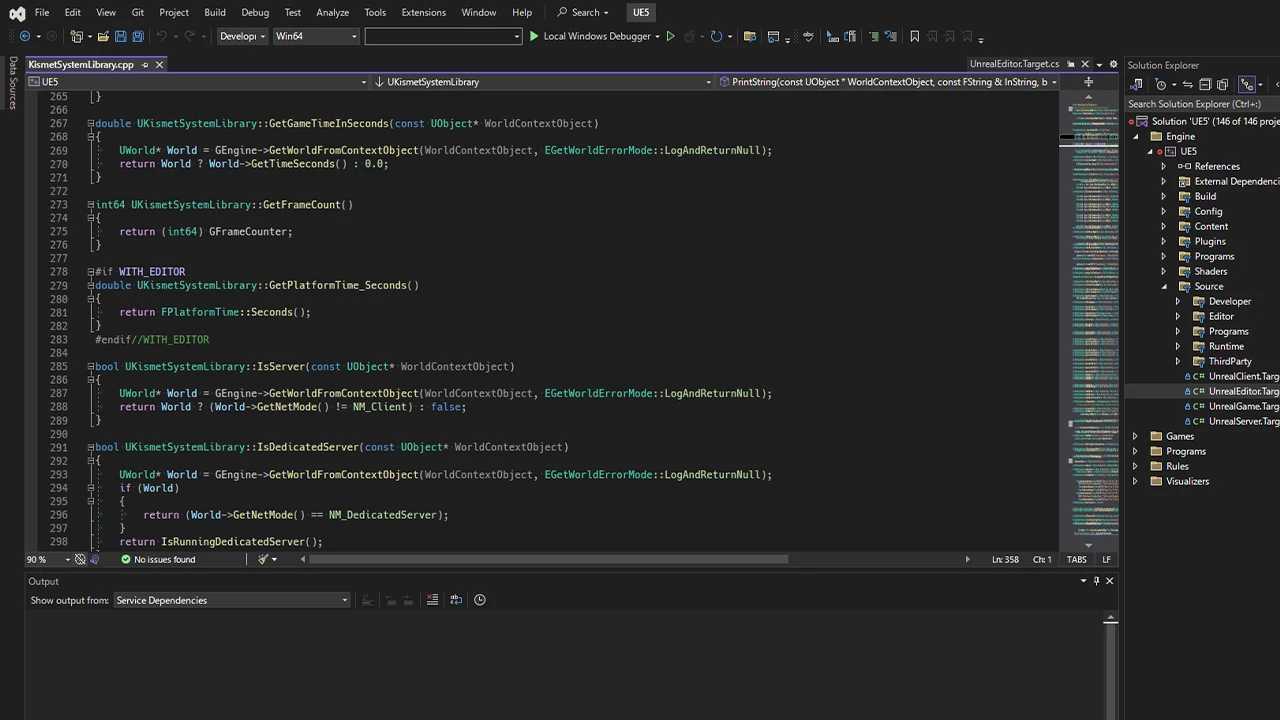Image resolution: width=1280 pixels, height=720 pixels.
Task: Click the code cleanup broom icon
Action: [x=263, y=560]
